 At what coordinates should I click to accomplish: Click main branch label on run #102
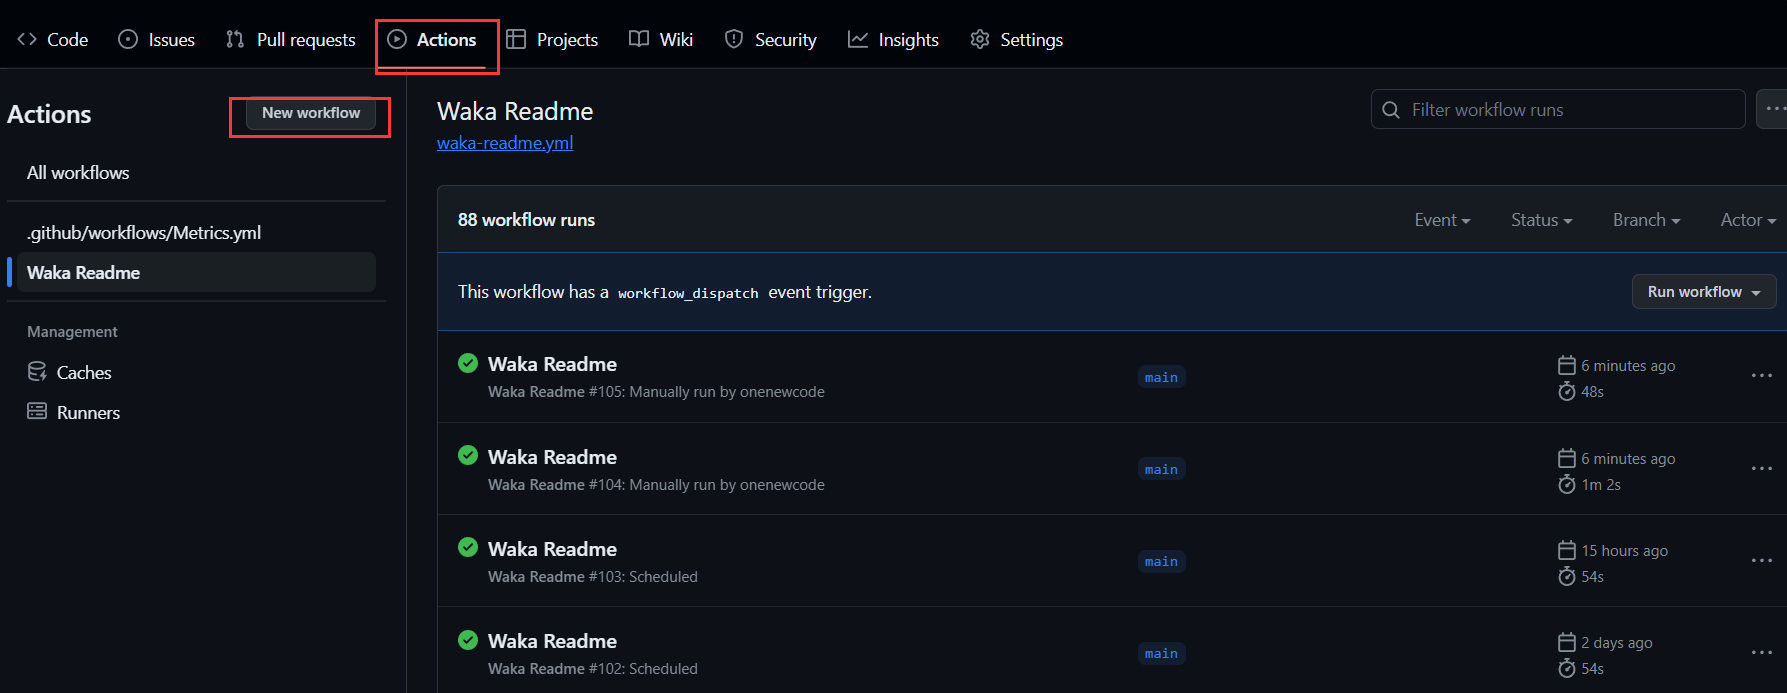[x=1161, y=653]
